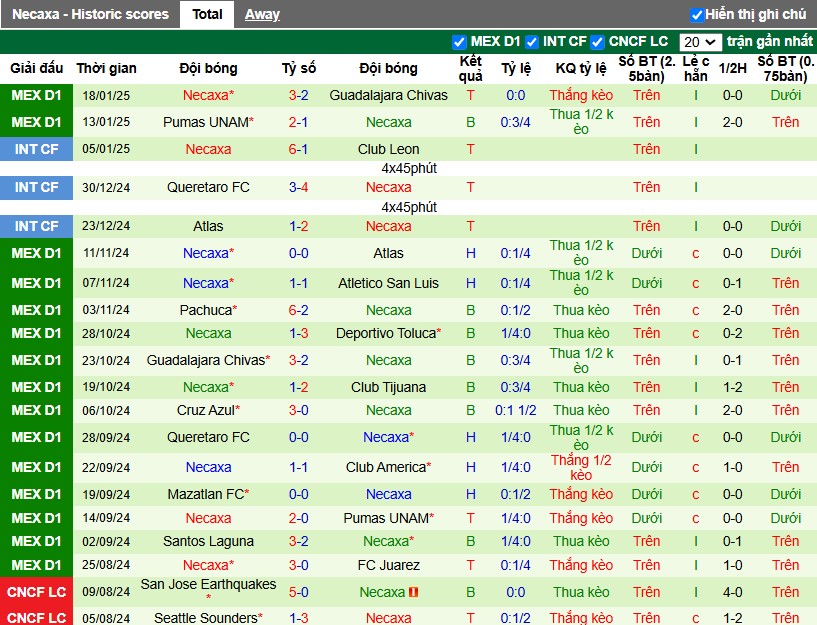Click the FC Juarez team name

(388, 565)
